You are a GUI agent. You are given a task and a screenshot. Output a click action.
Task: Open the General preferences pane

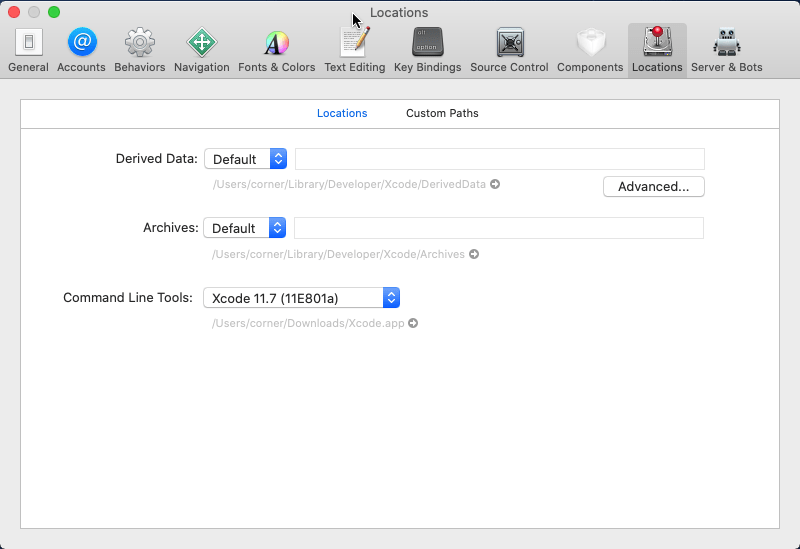coord(29,51)
